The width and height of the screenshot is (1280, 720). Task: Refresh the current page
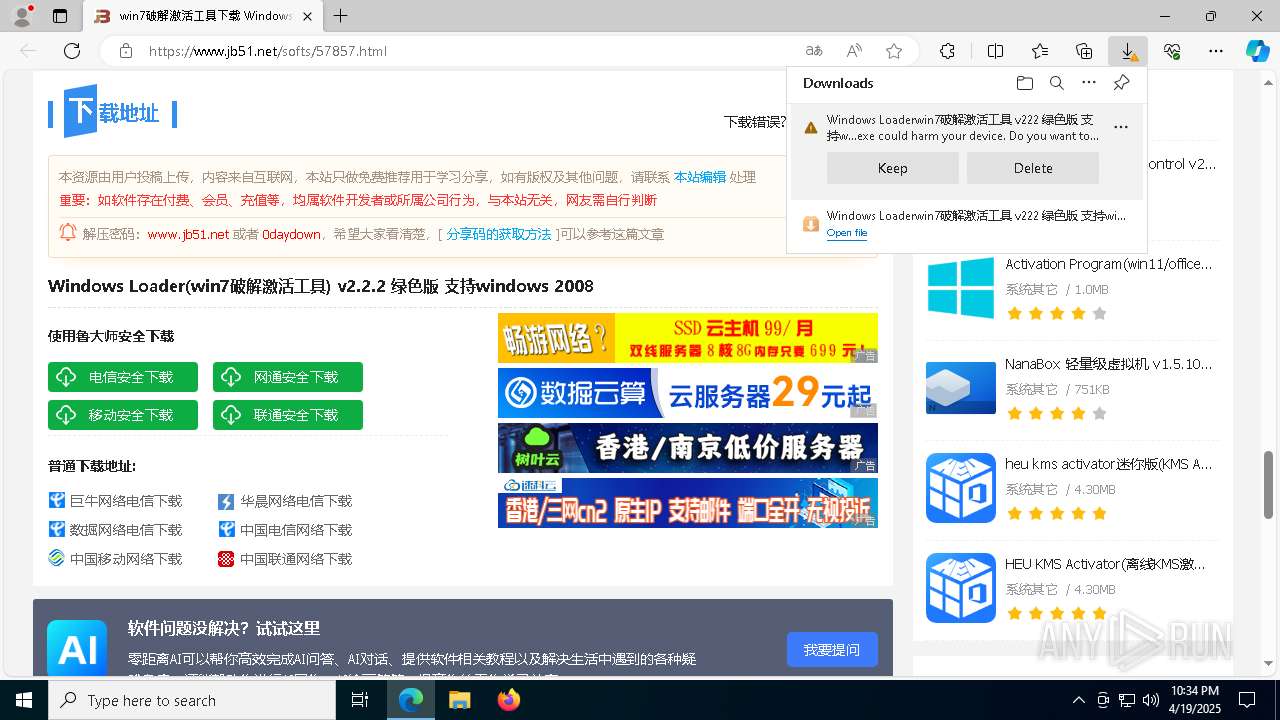coord(72,51)
